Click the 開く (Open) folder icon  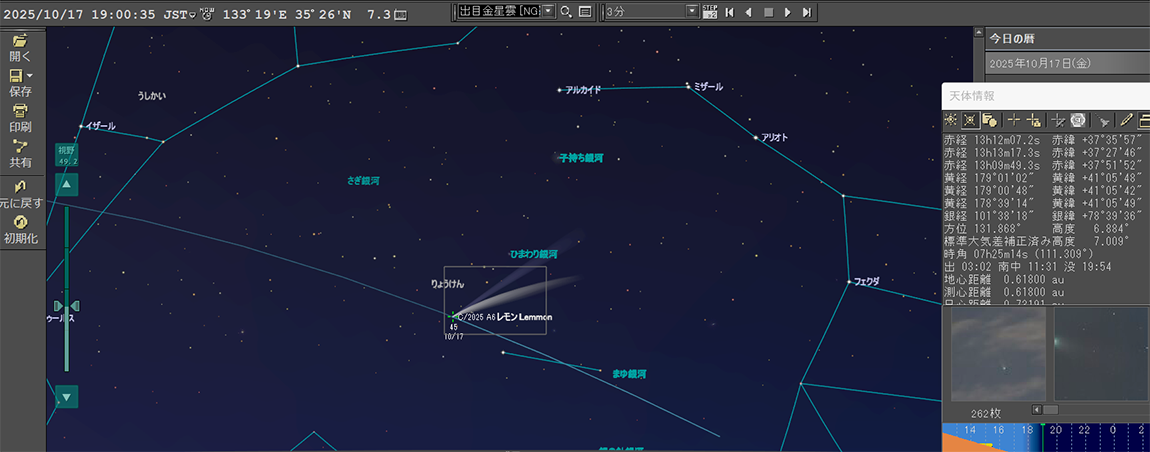(x=20, y=41)
